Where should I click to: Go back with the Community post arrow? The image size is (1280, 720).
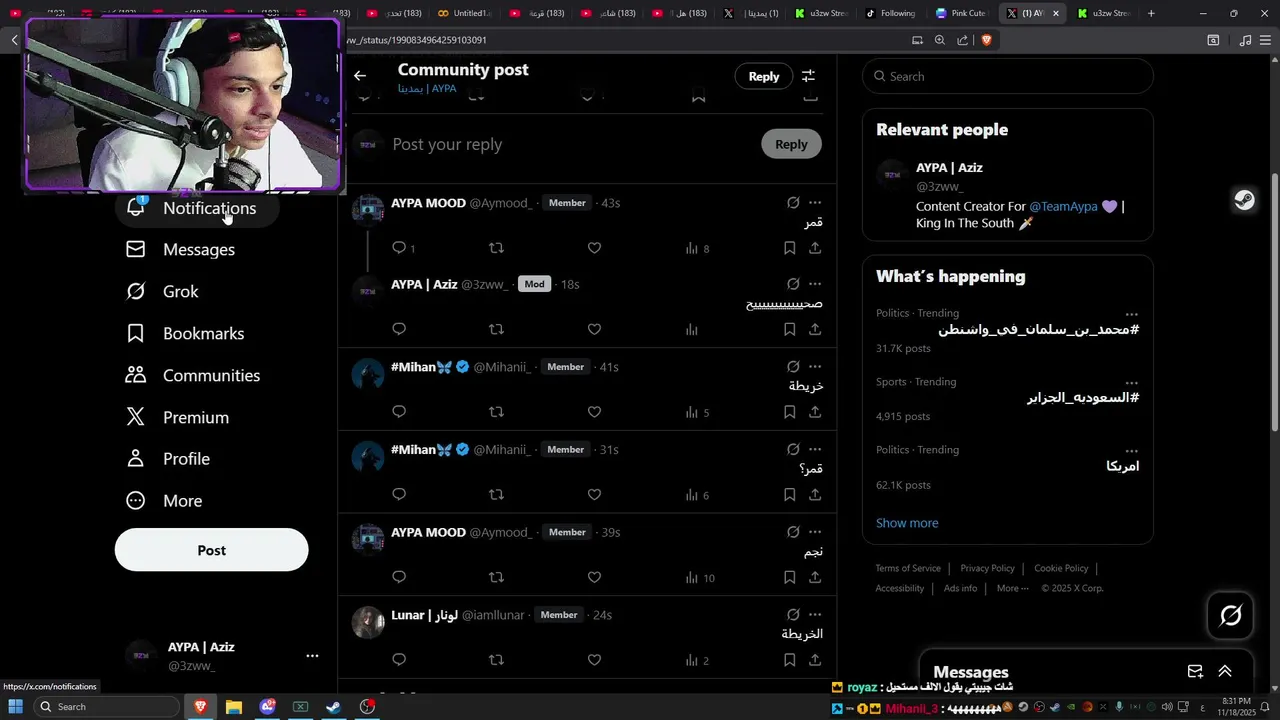(360, 76)
